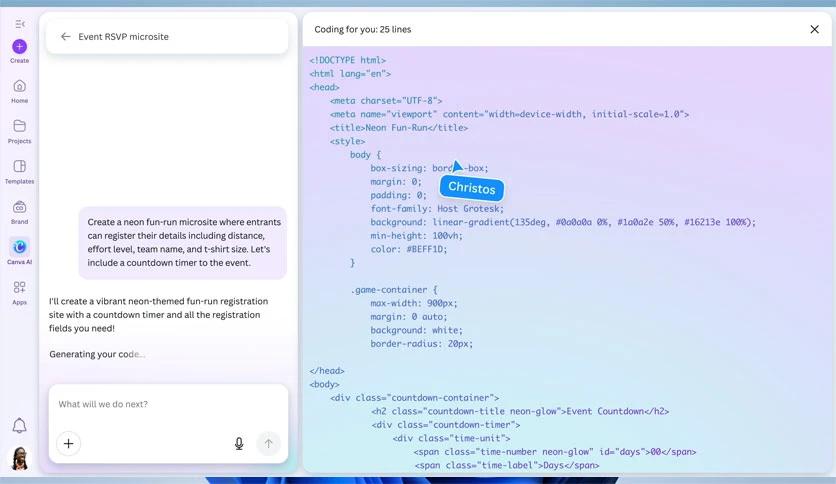The height and width of the screenshot is (484, 836).
Task: Go to Home in sidebar
Action: pos(20,91)
